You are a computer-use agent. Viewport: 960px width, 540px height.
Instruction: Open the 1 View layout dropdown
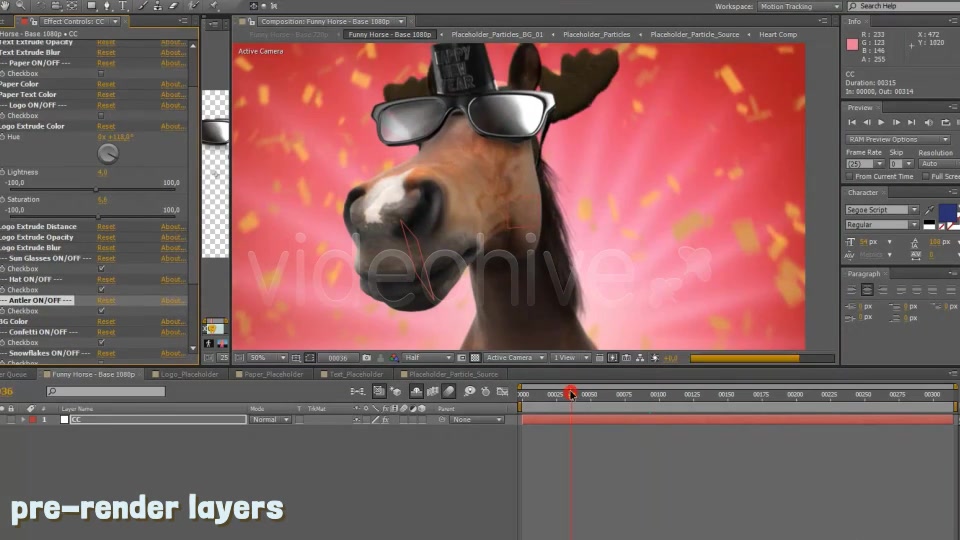click(x=570, y=358)
